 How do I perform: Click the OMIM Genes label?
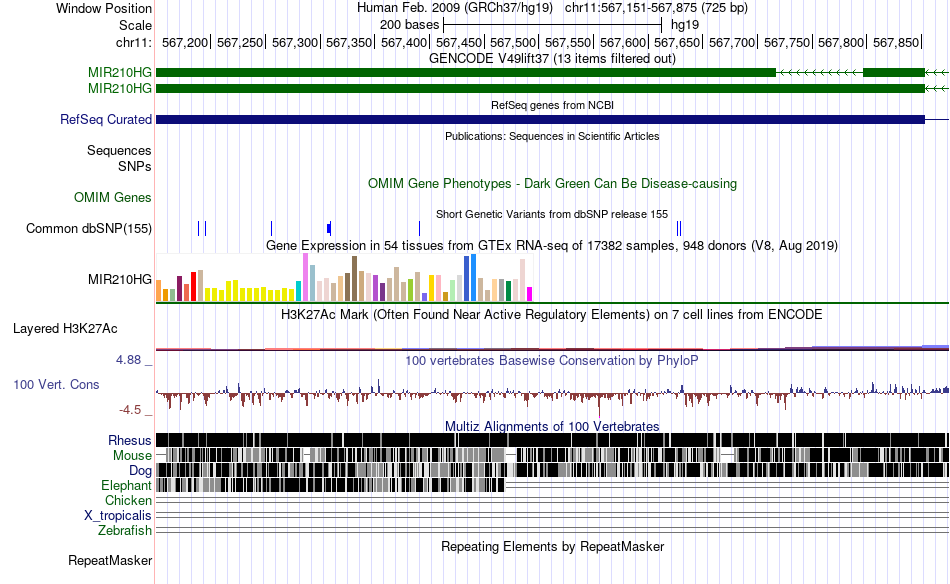point(112,197)
